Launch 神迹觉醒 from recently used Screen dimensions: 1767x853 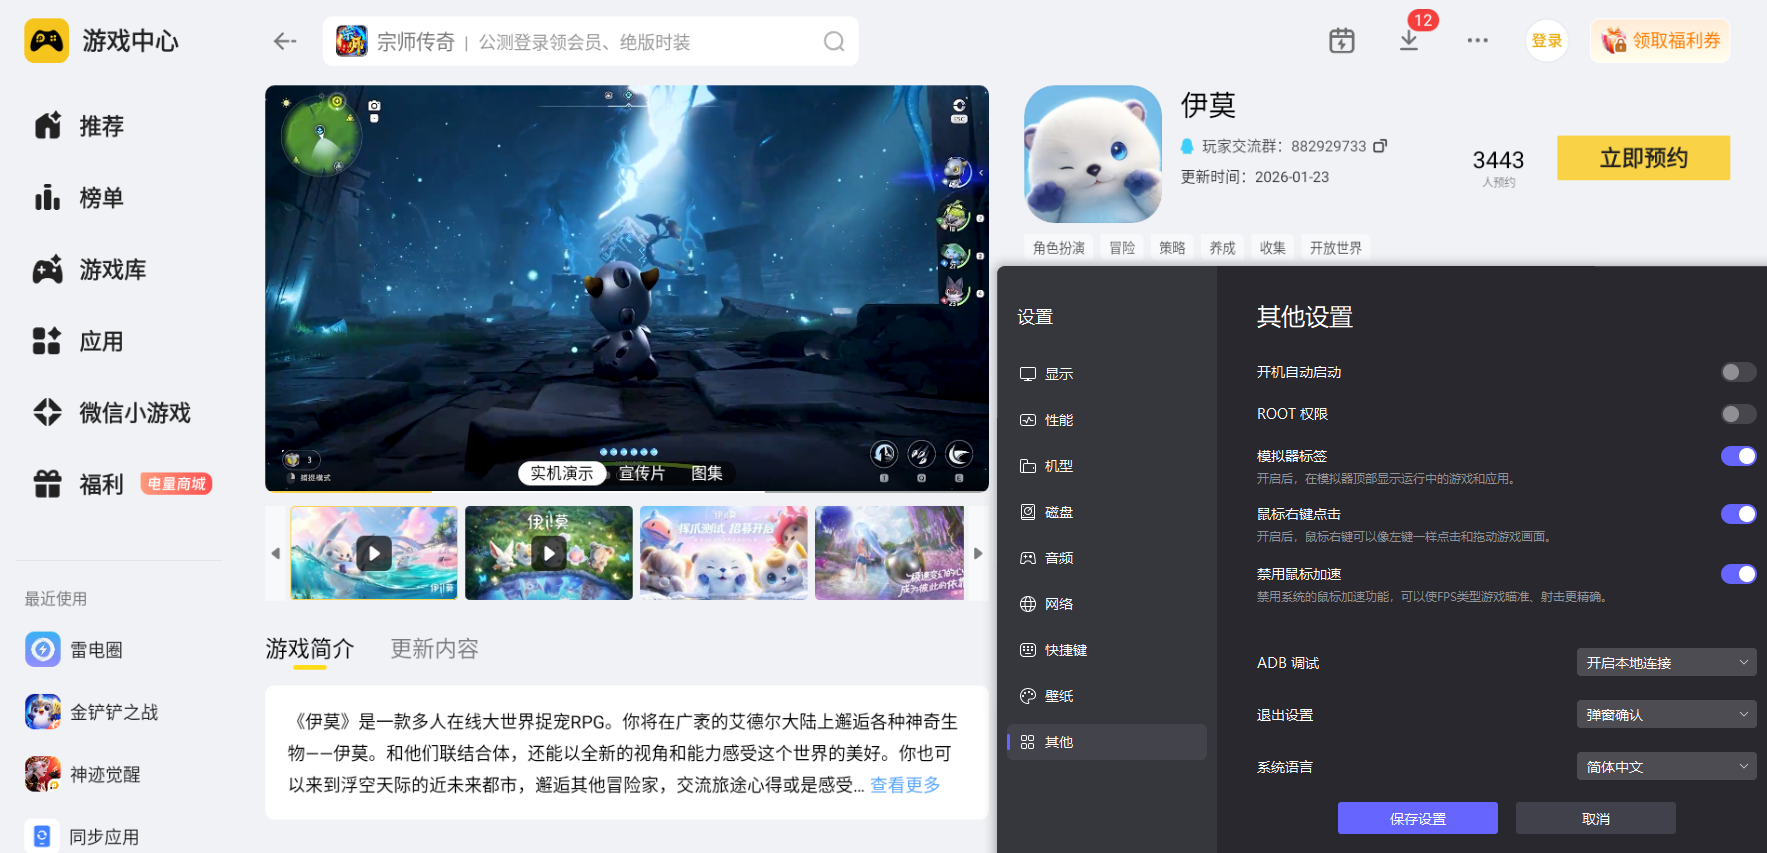(x=83, y=774)
